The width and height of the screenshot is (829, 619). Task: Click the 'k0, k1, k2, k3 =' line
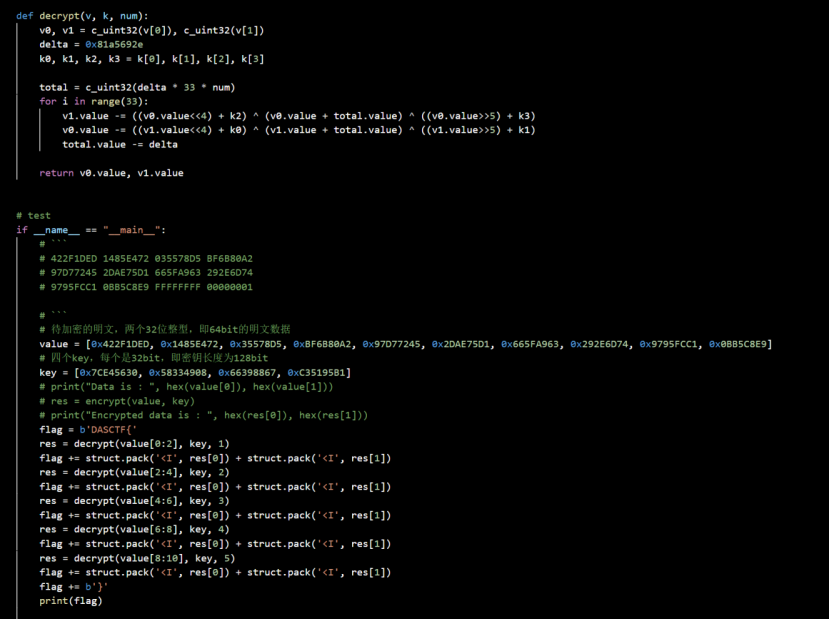151,59
